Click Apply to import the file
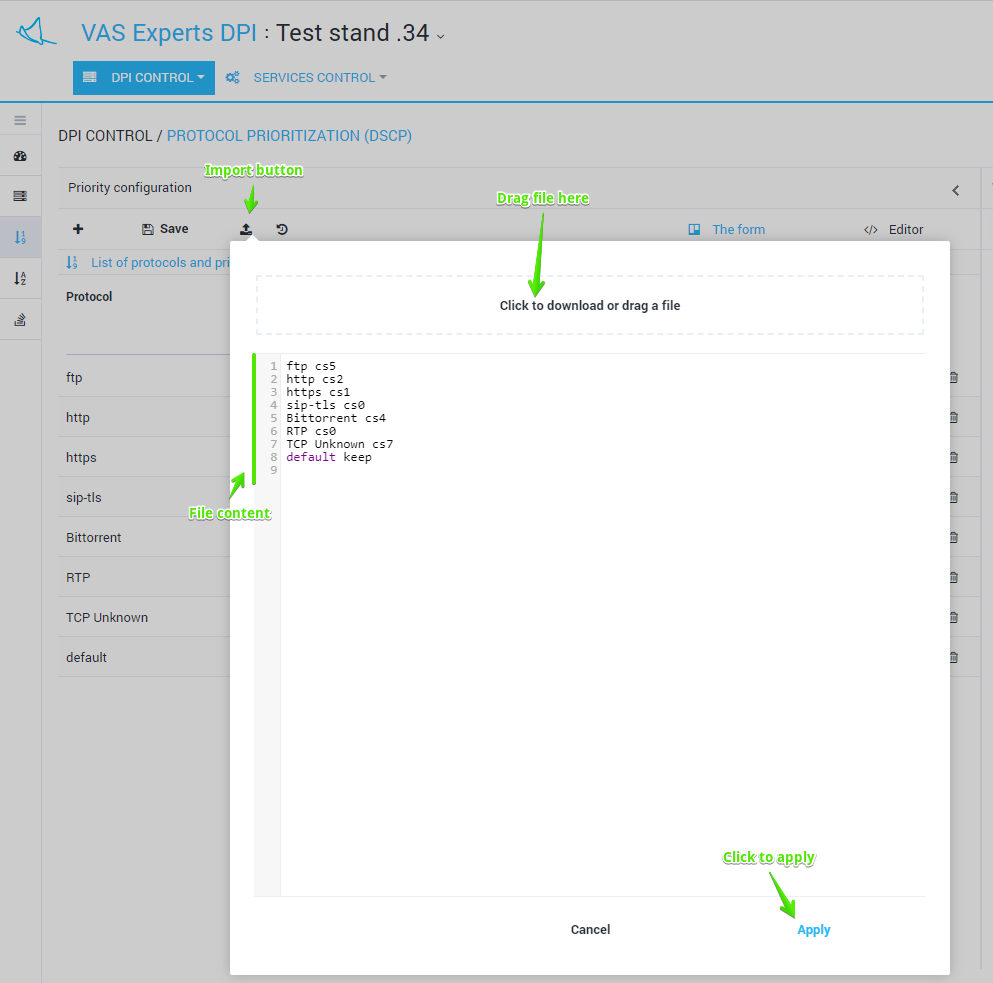The width and height of the screenshot is (993, 983). click(x=813, y=930)
